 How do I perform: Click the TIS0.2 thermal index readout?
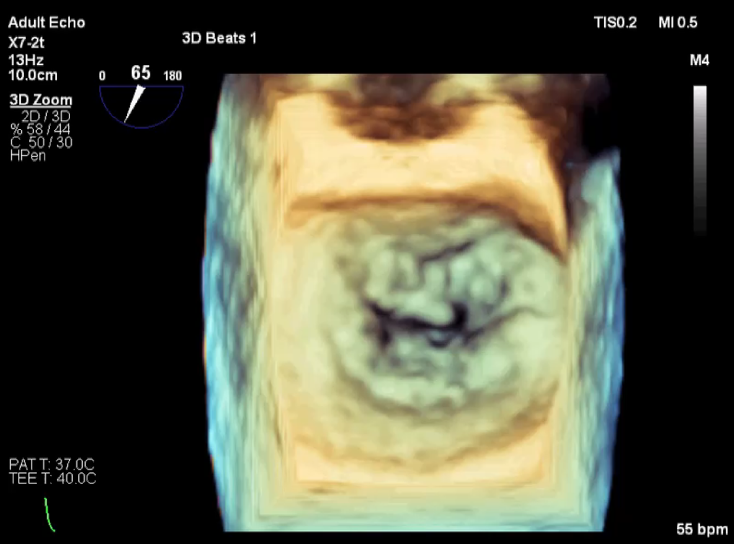[x=613, y=22]
